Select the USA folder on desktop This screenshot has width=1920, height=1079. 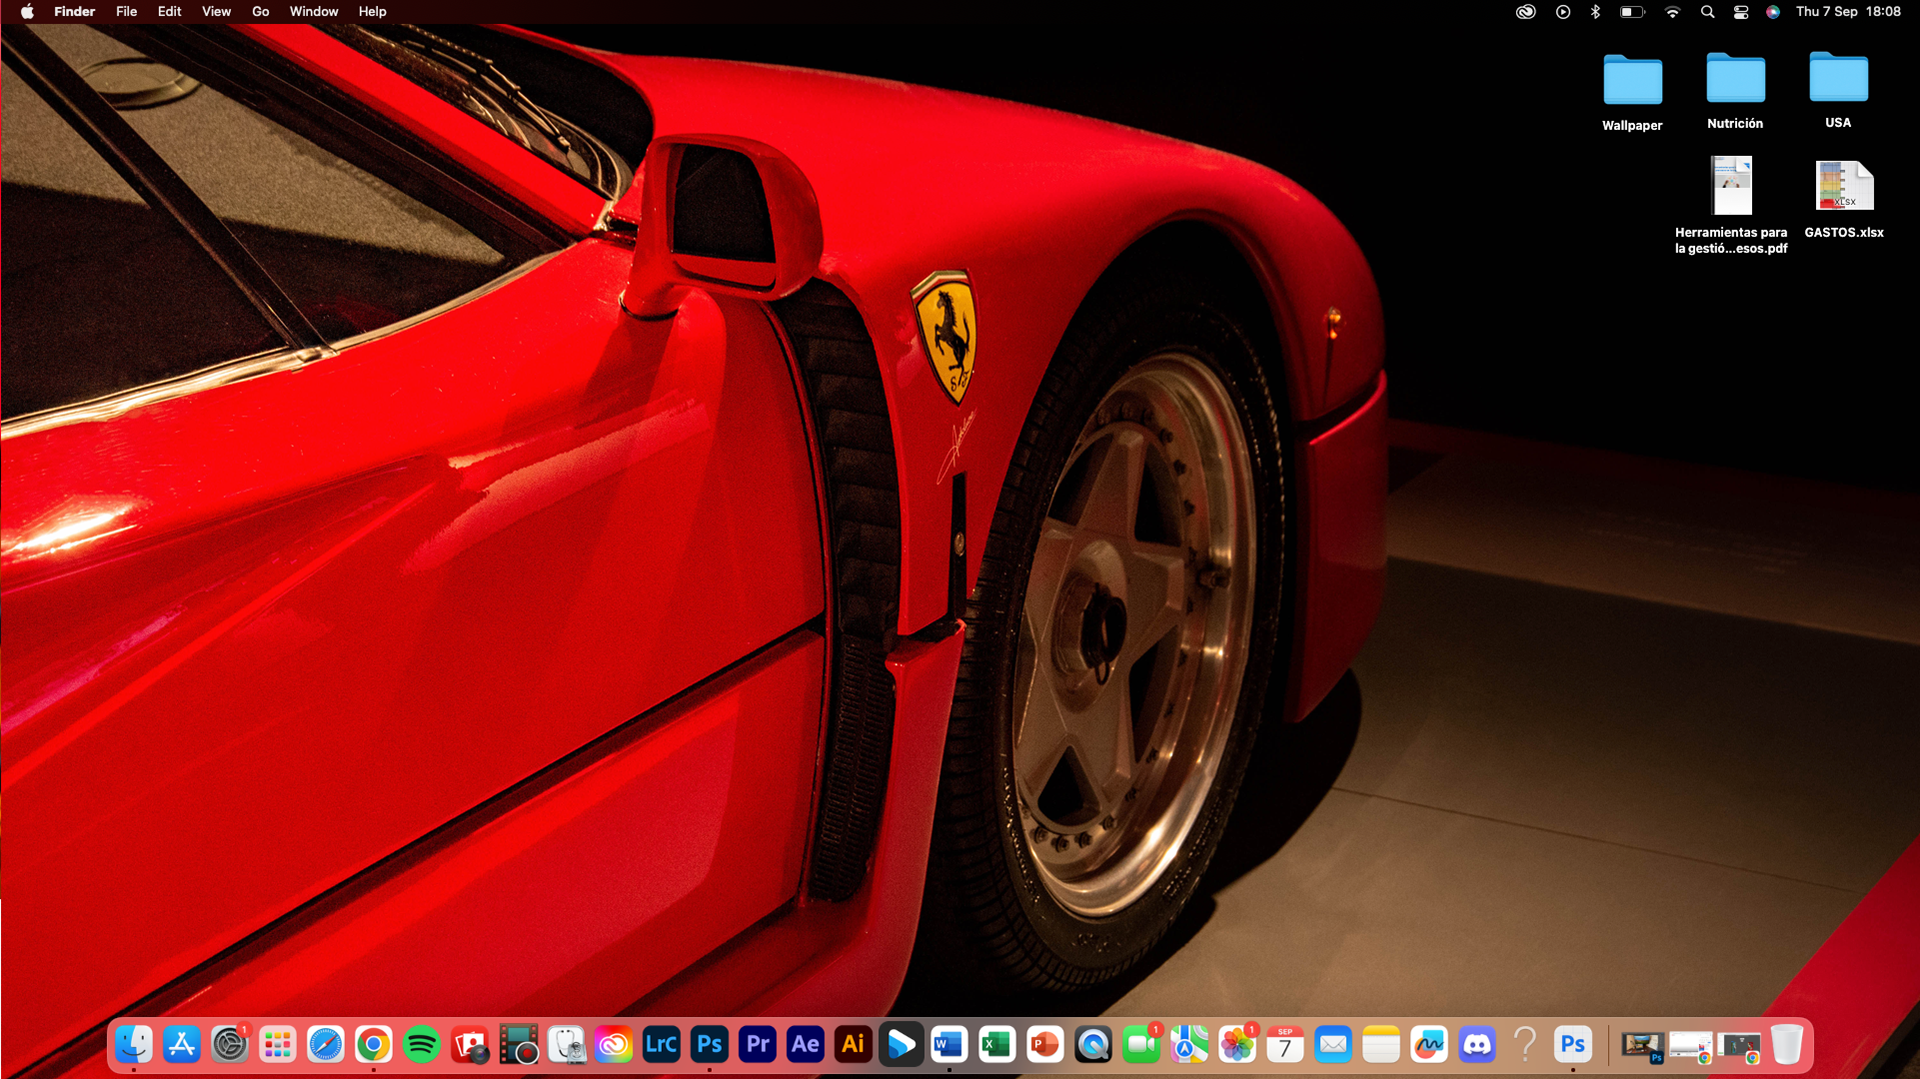[1838, 90]
